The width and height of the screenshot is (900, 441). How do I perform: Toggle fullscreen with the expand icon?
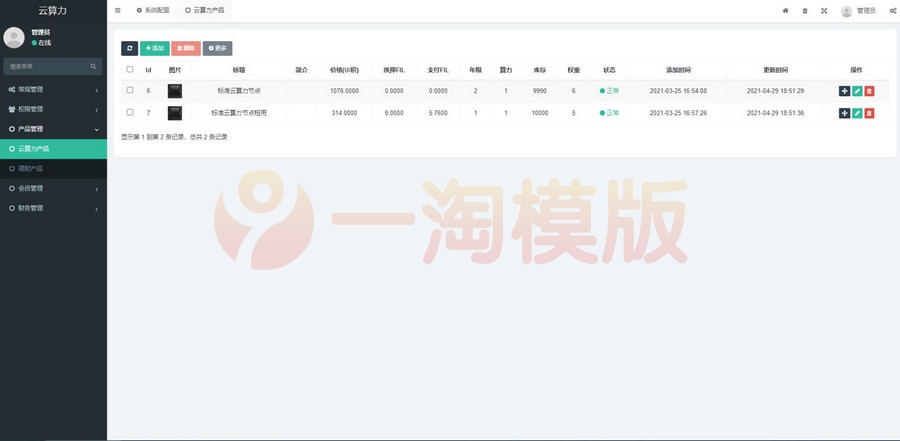tap(824, 10)
